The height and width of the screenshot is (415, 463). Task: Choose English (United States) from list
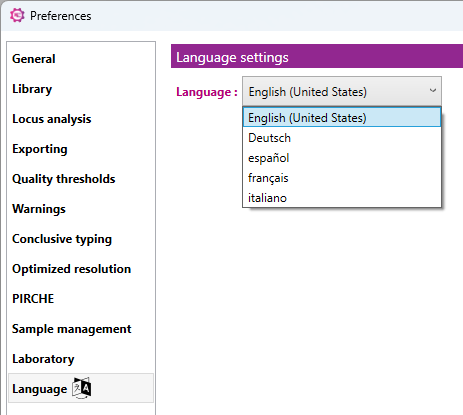click(x=342, y=117)
